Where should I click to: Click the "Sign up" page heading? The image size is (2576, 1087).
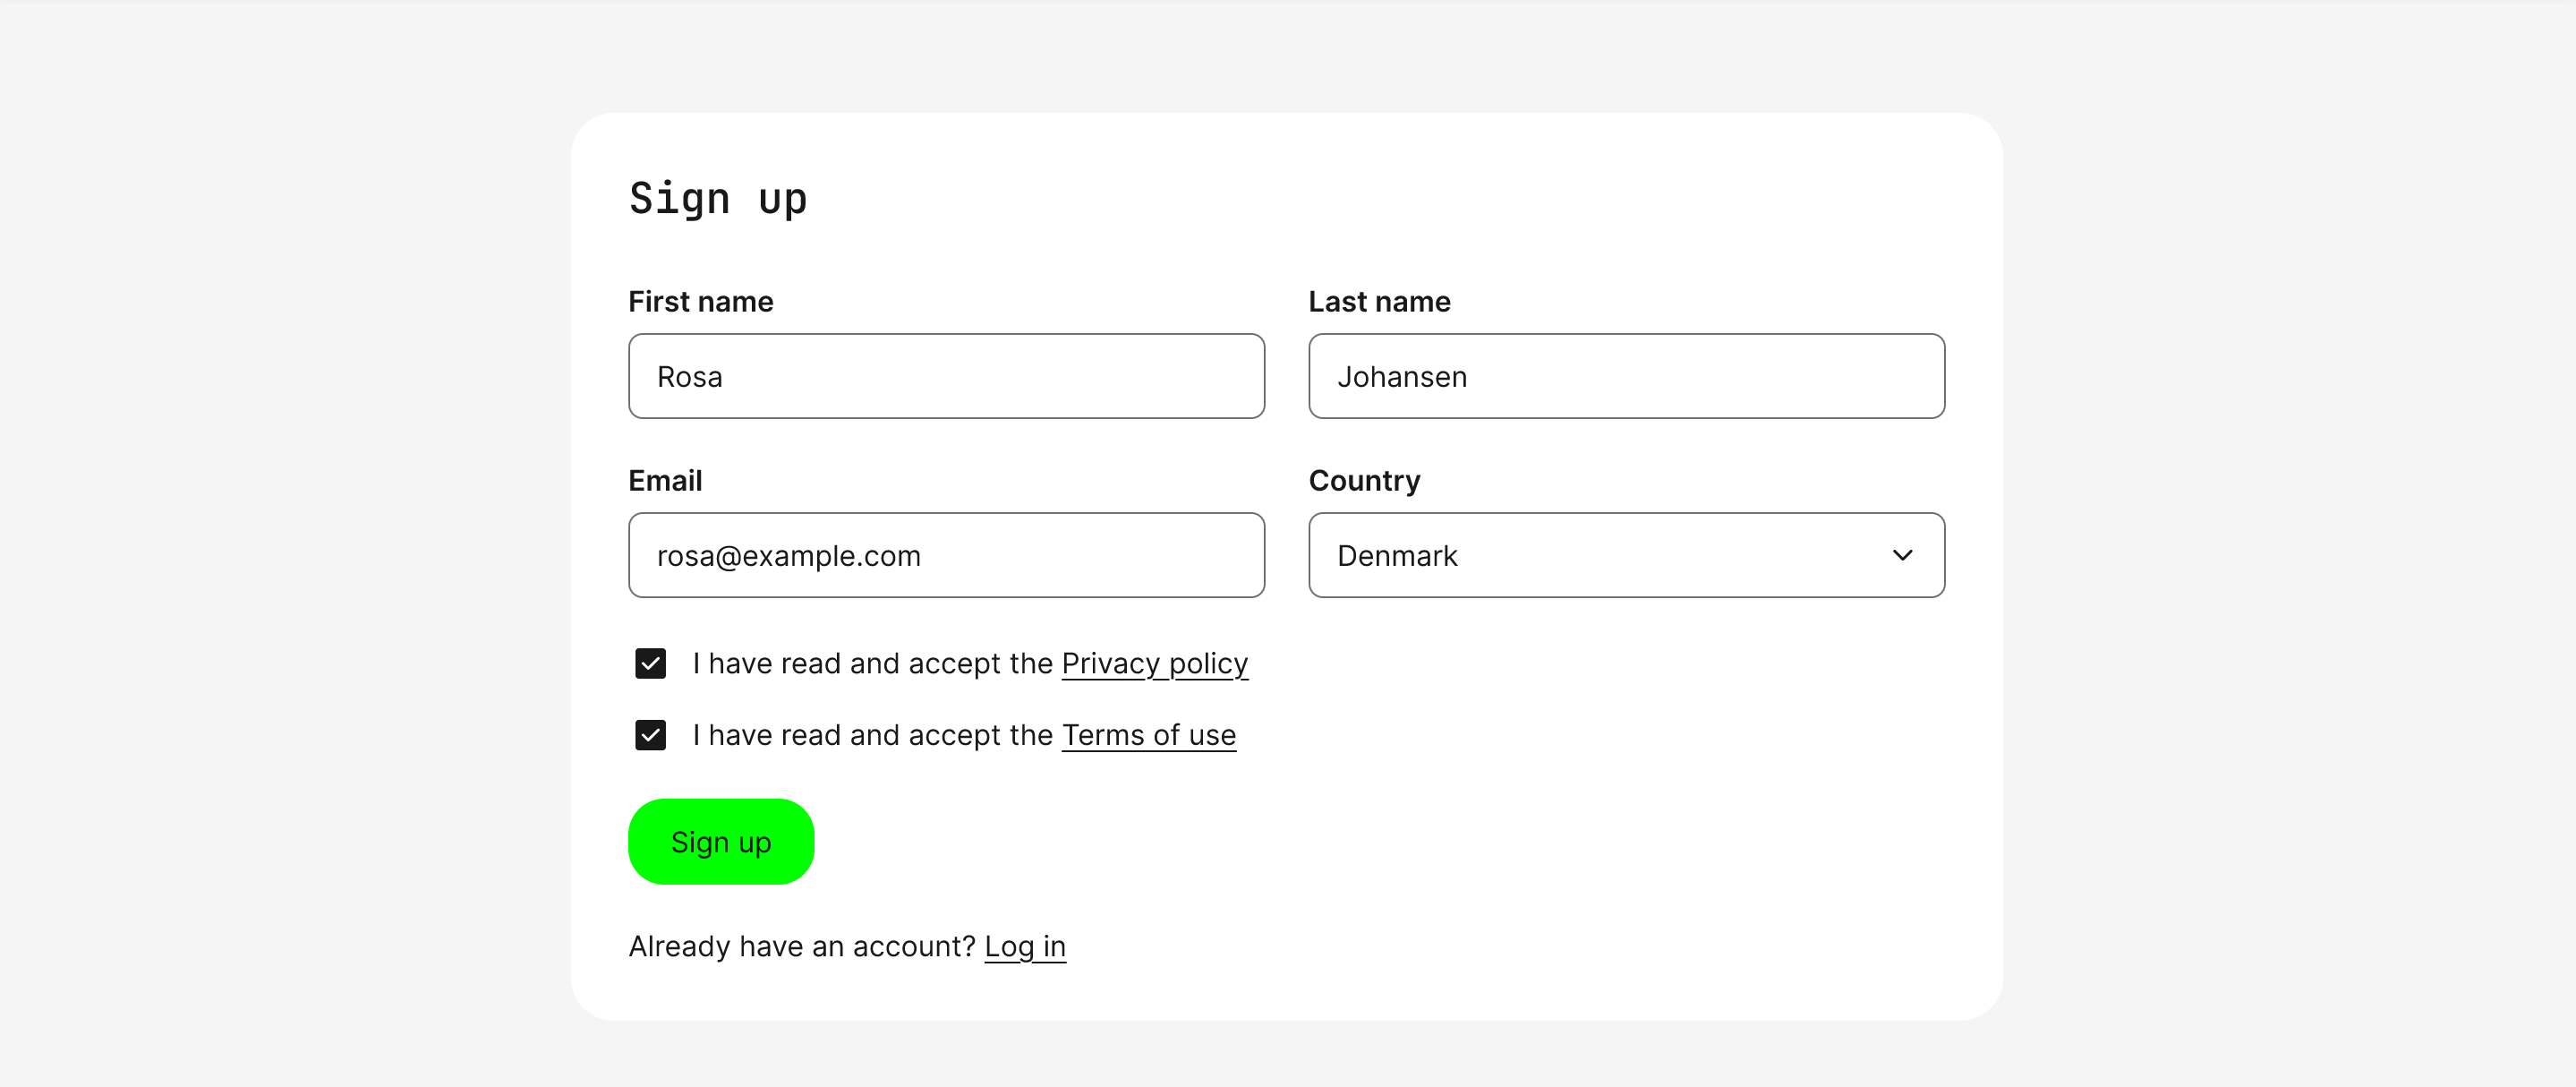717,198
